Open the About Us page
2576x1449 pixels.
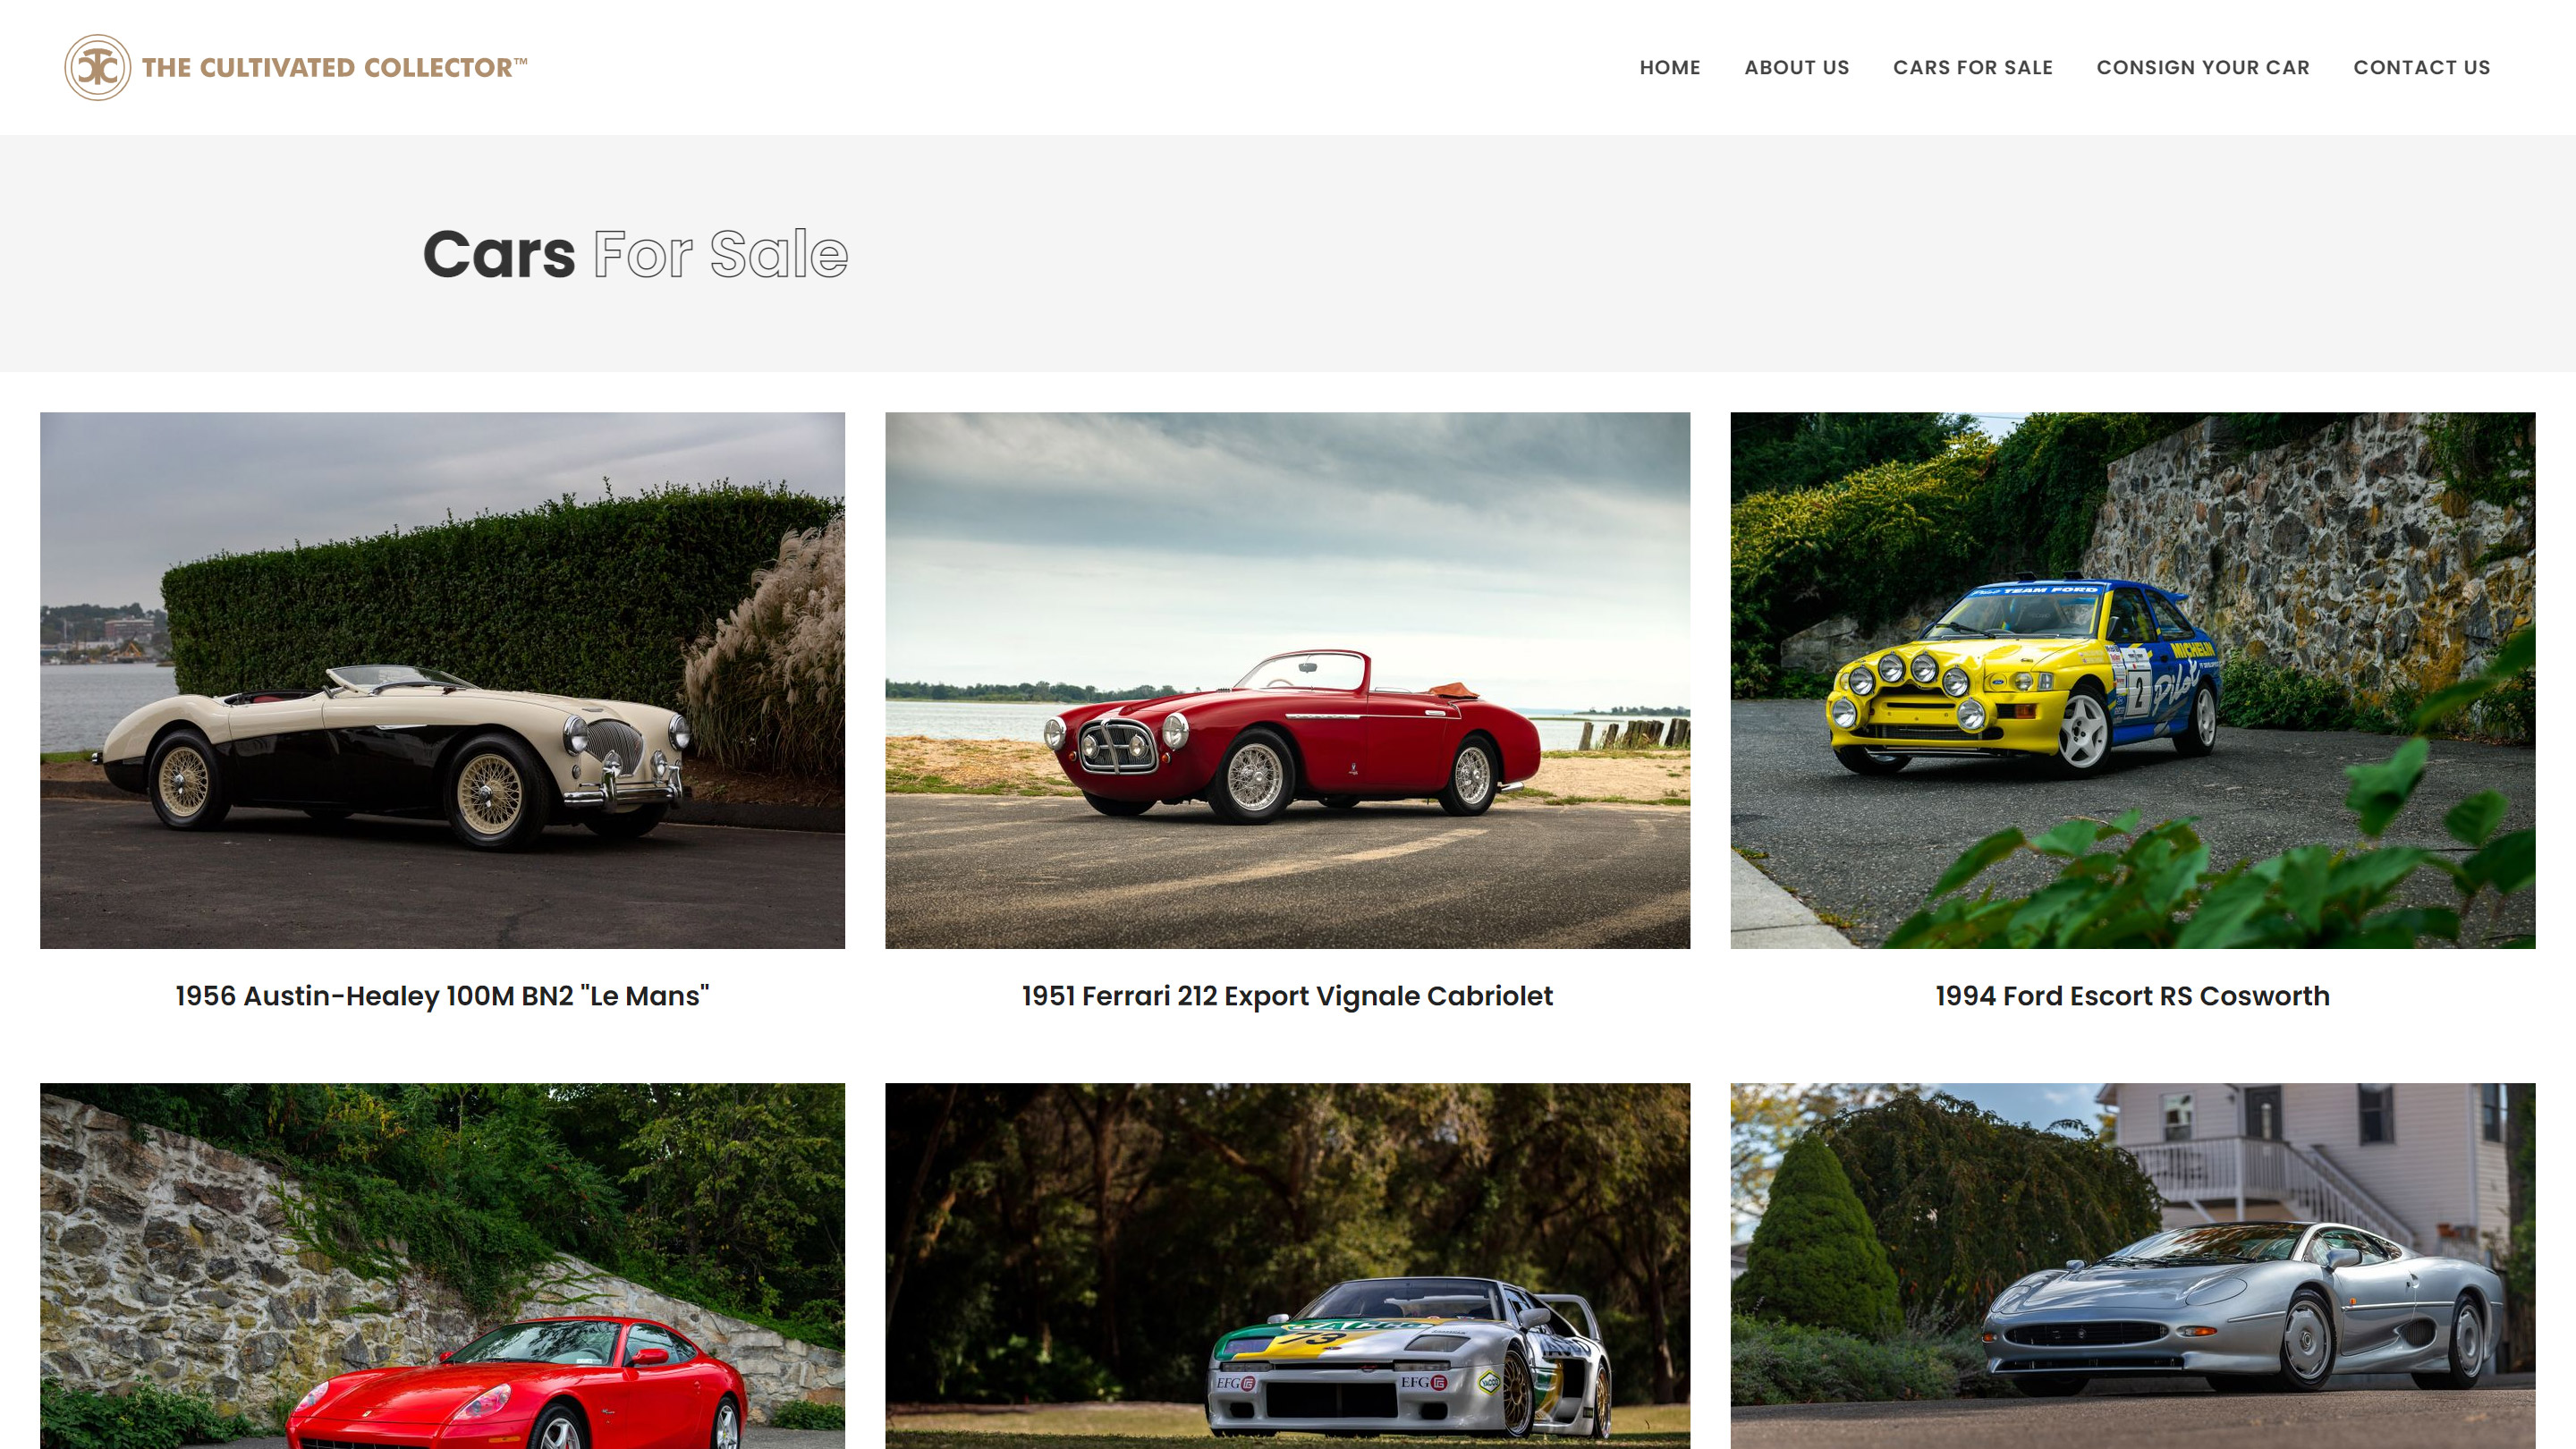tap(1796, 67)
